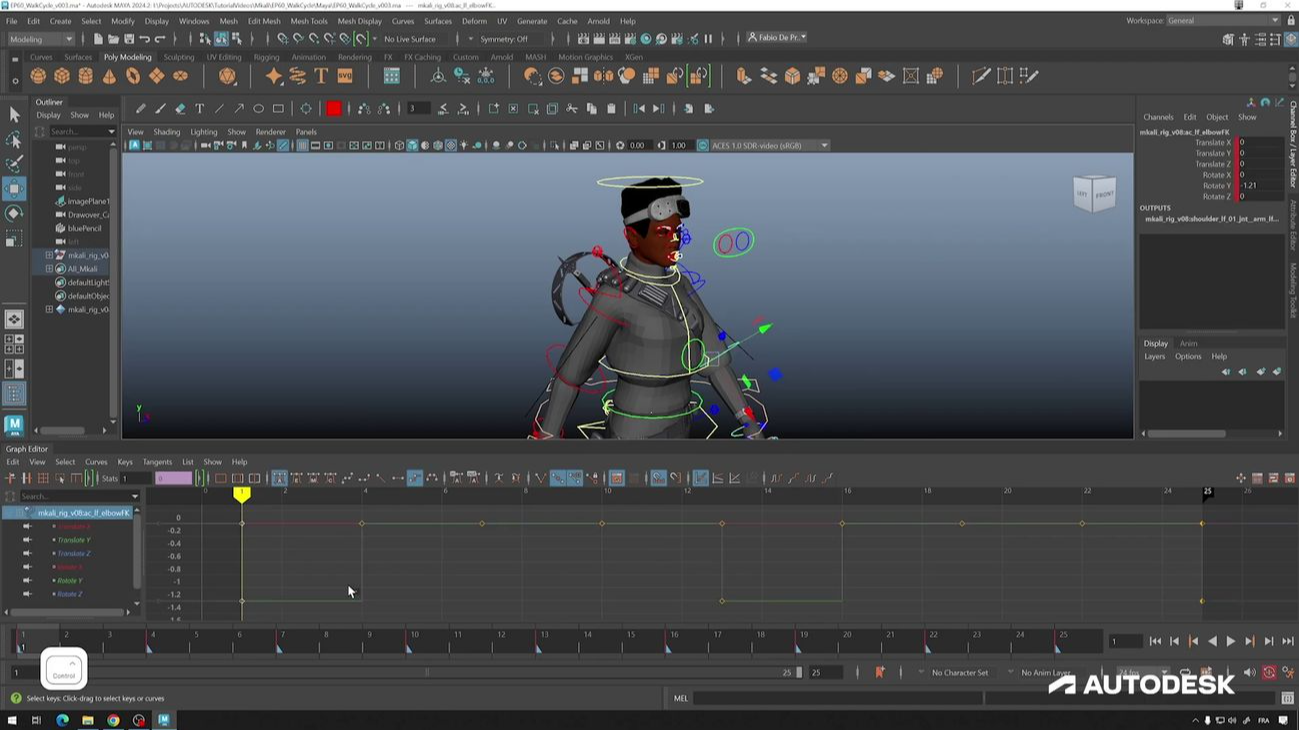Create a polygon cube from the Poly Modeling shelf

tap(60, 77)
